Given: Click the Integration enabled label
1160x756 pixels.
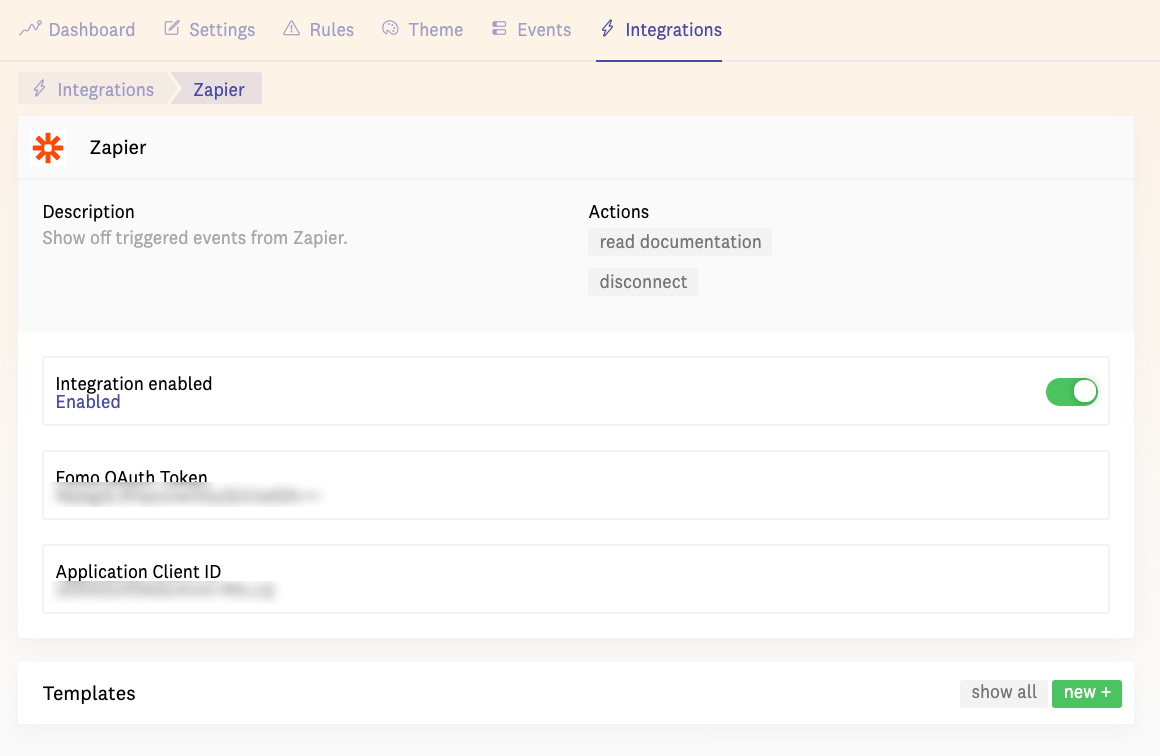Looking at the screenshot, I should coord(134,383).
